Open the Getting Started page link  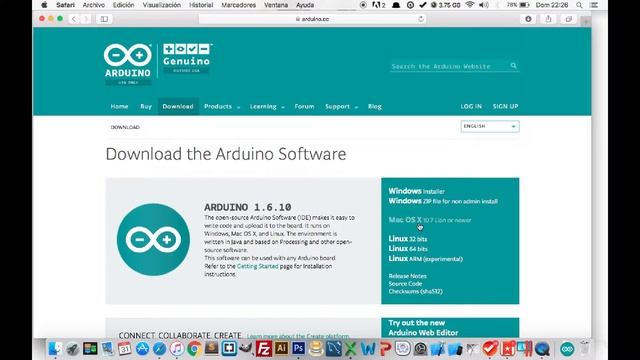[x=258, y=266]
